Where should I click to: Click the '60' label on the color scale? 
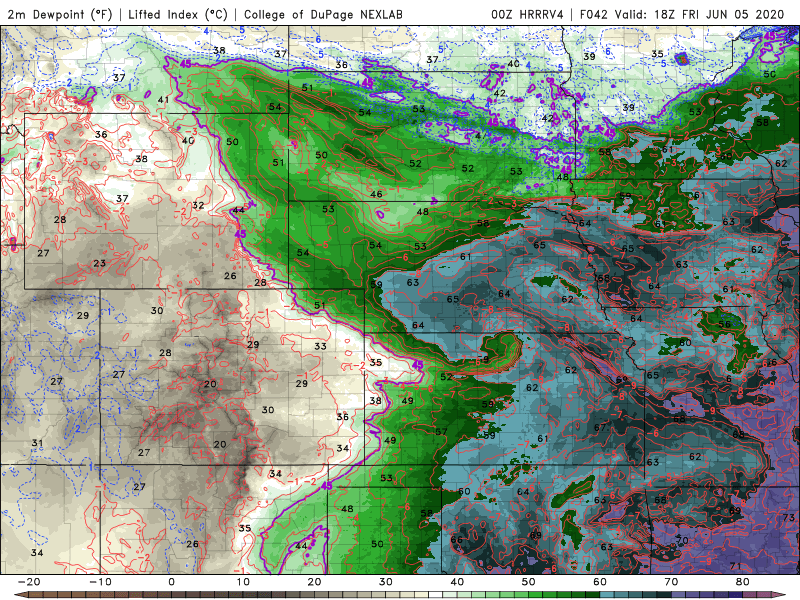click(600, 582)
